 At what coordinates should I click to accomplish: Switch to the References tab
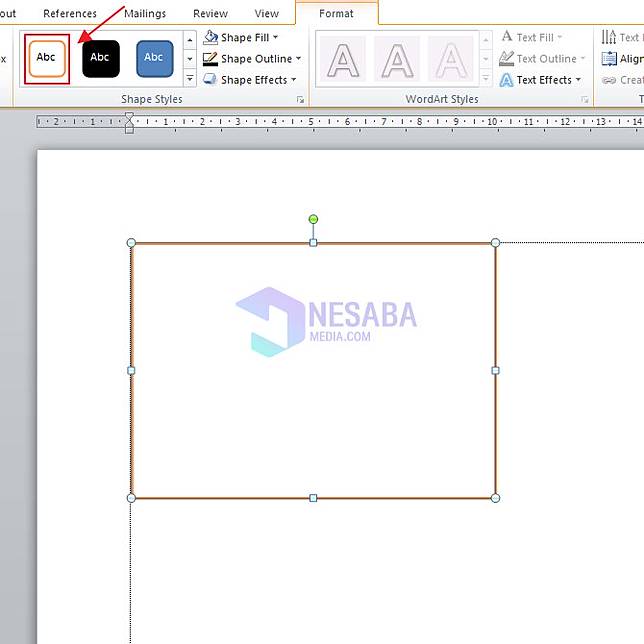point(70,14)
